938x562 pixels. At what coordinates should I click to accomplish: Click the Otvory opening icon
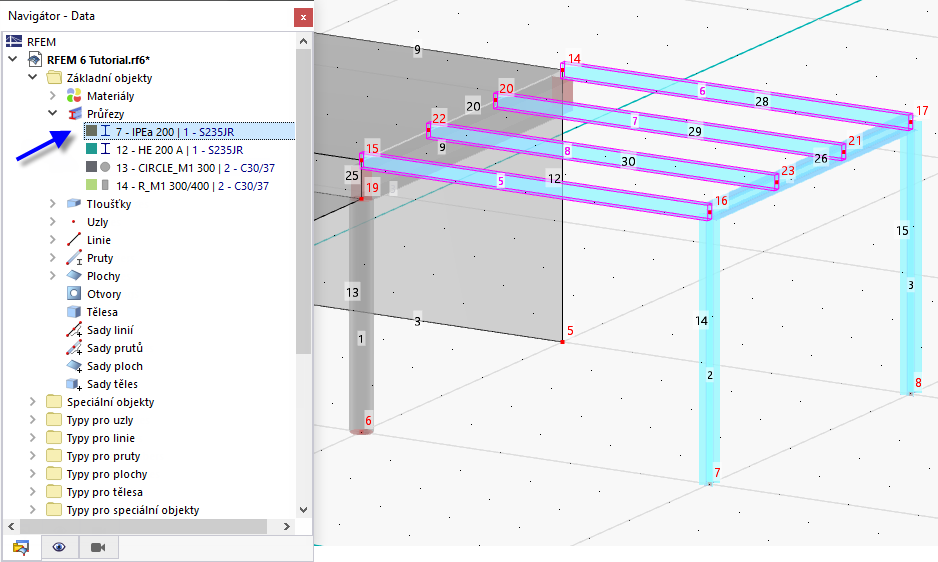tap(74, 294)
